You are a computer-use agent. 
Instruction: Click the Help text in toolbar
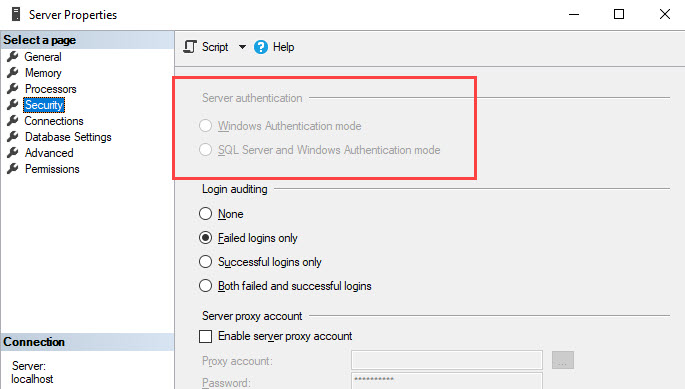coord(284,47)
